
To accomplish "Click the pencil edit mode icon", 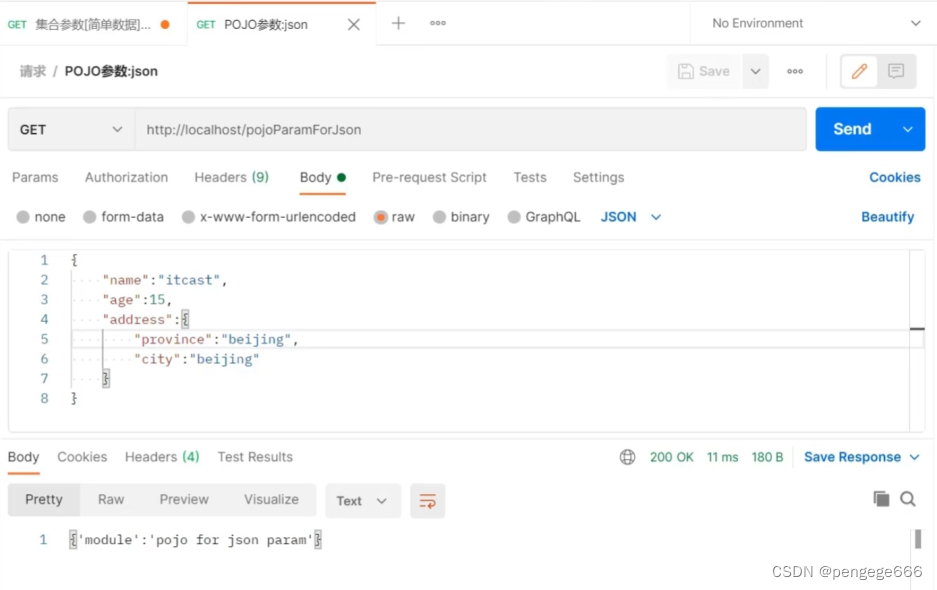I will (859, 71).
